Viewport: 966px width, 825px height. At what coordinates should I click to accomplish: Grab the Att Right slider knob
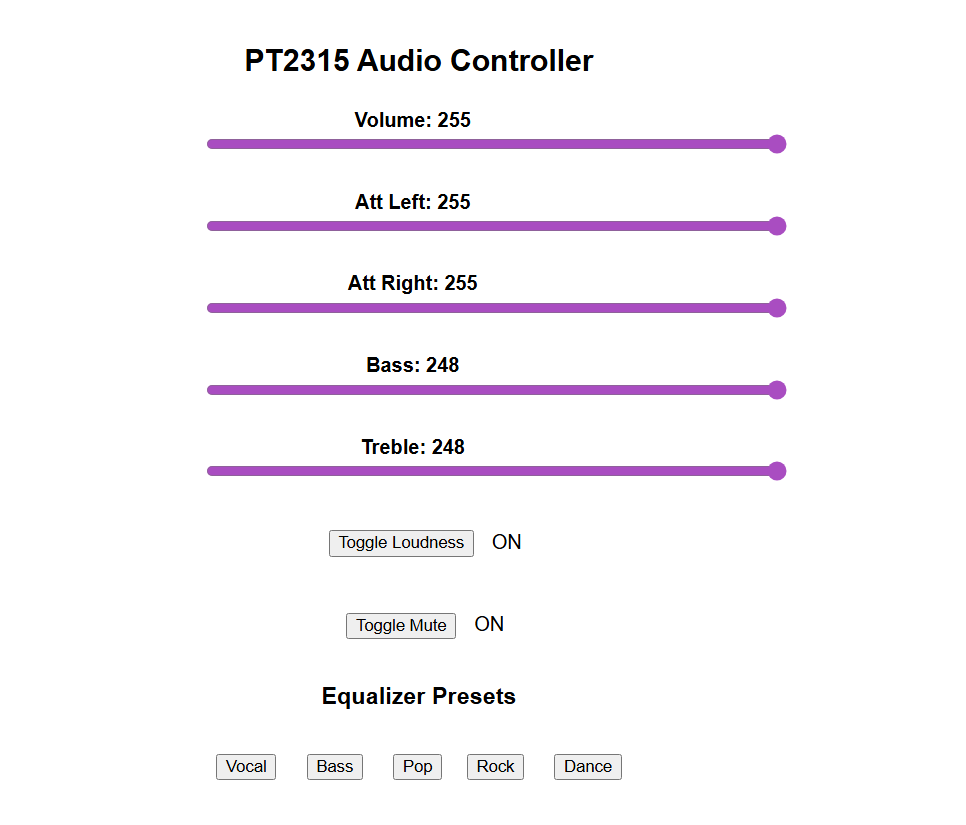[x=777, y=308]
